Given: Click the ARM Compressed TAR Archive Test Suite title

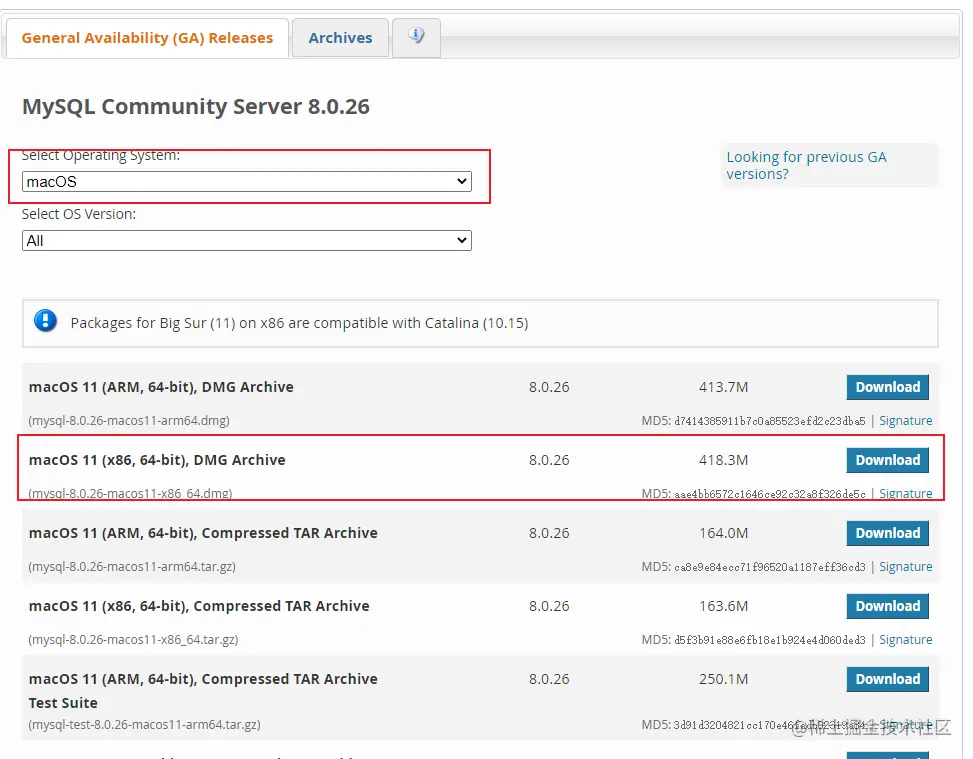Looking at the screenshot, I should (x=203, y=691).
